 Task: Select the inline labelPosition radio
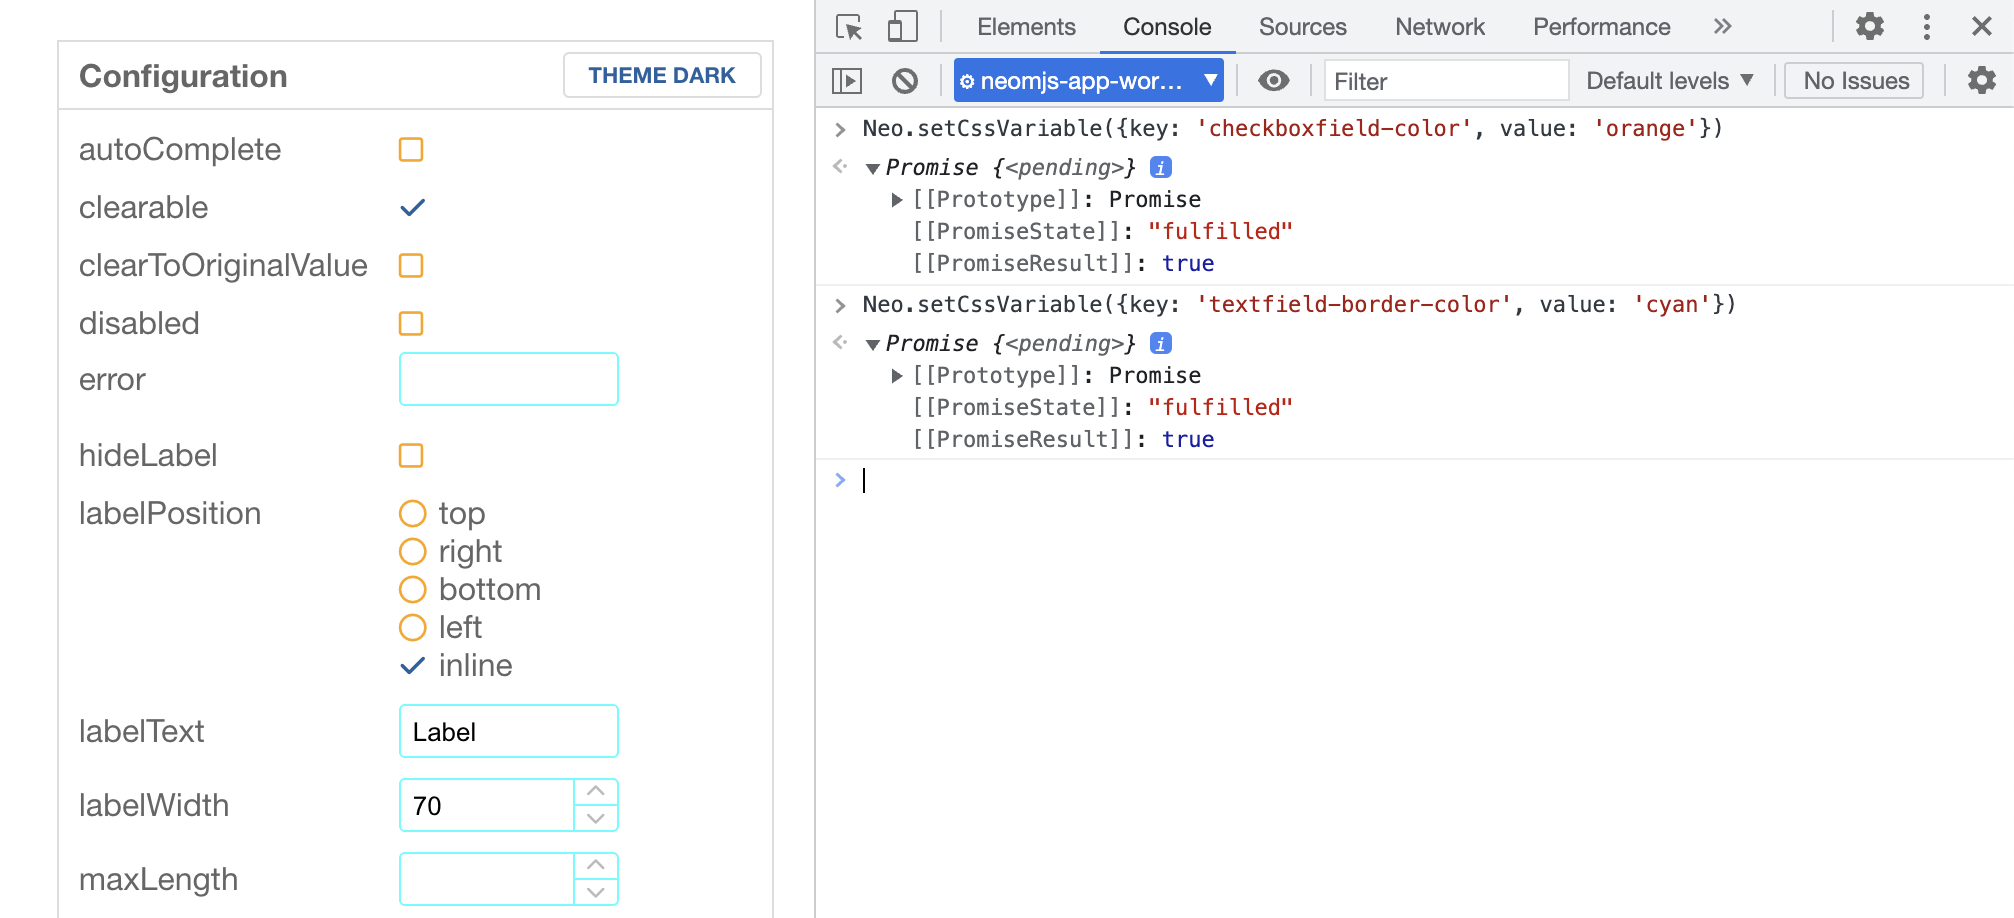412,666
